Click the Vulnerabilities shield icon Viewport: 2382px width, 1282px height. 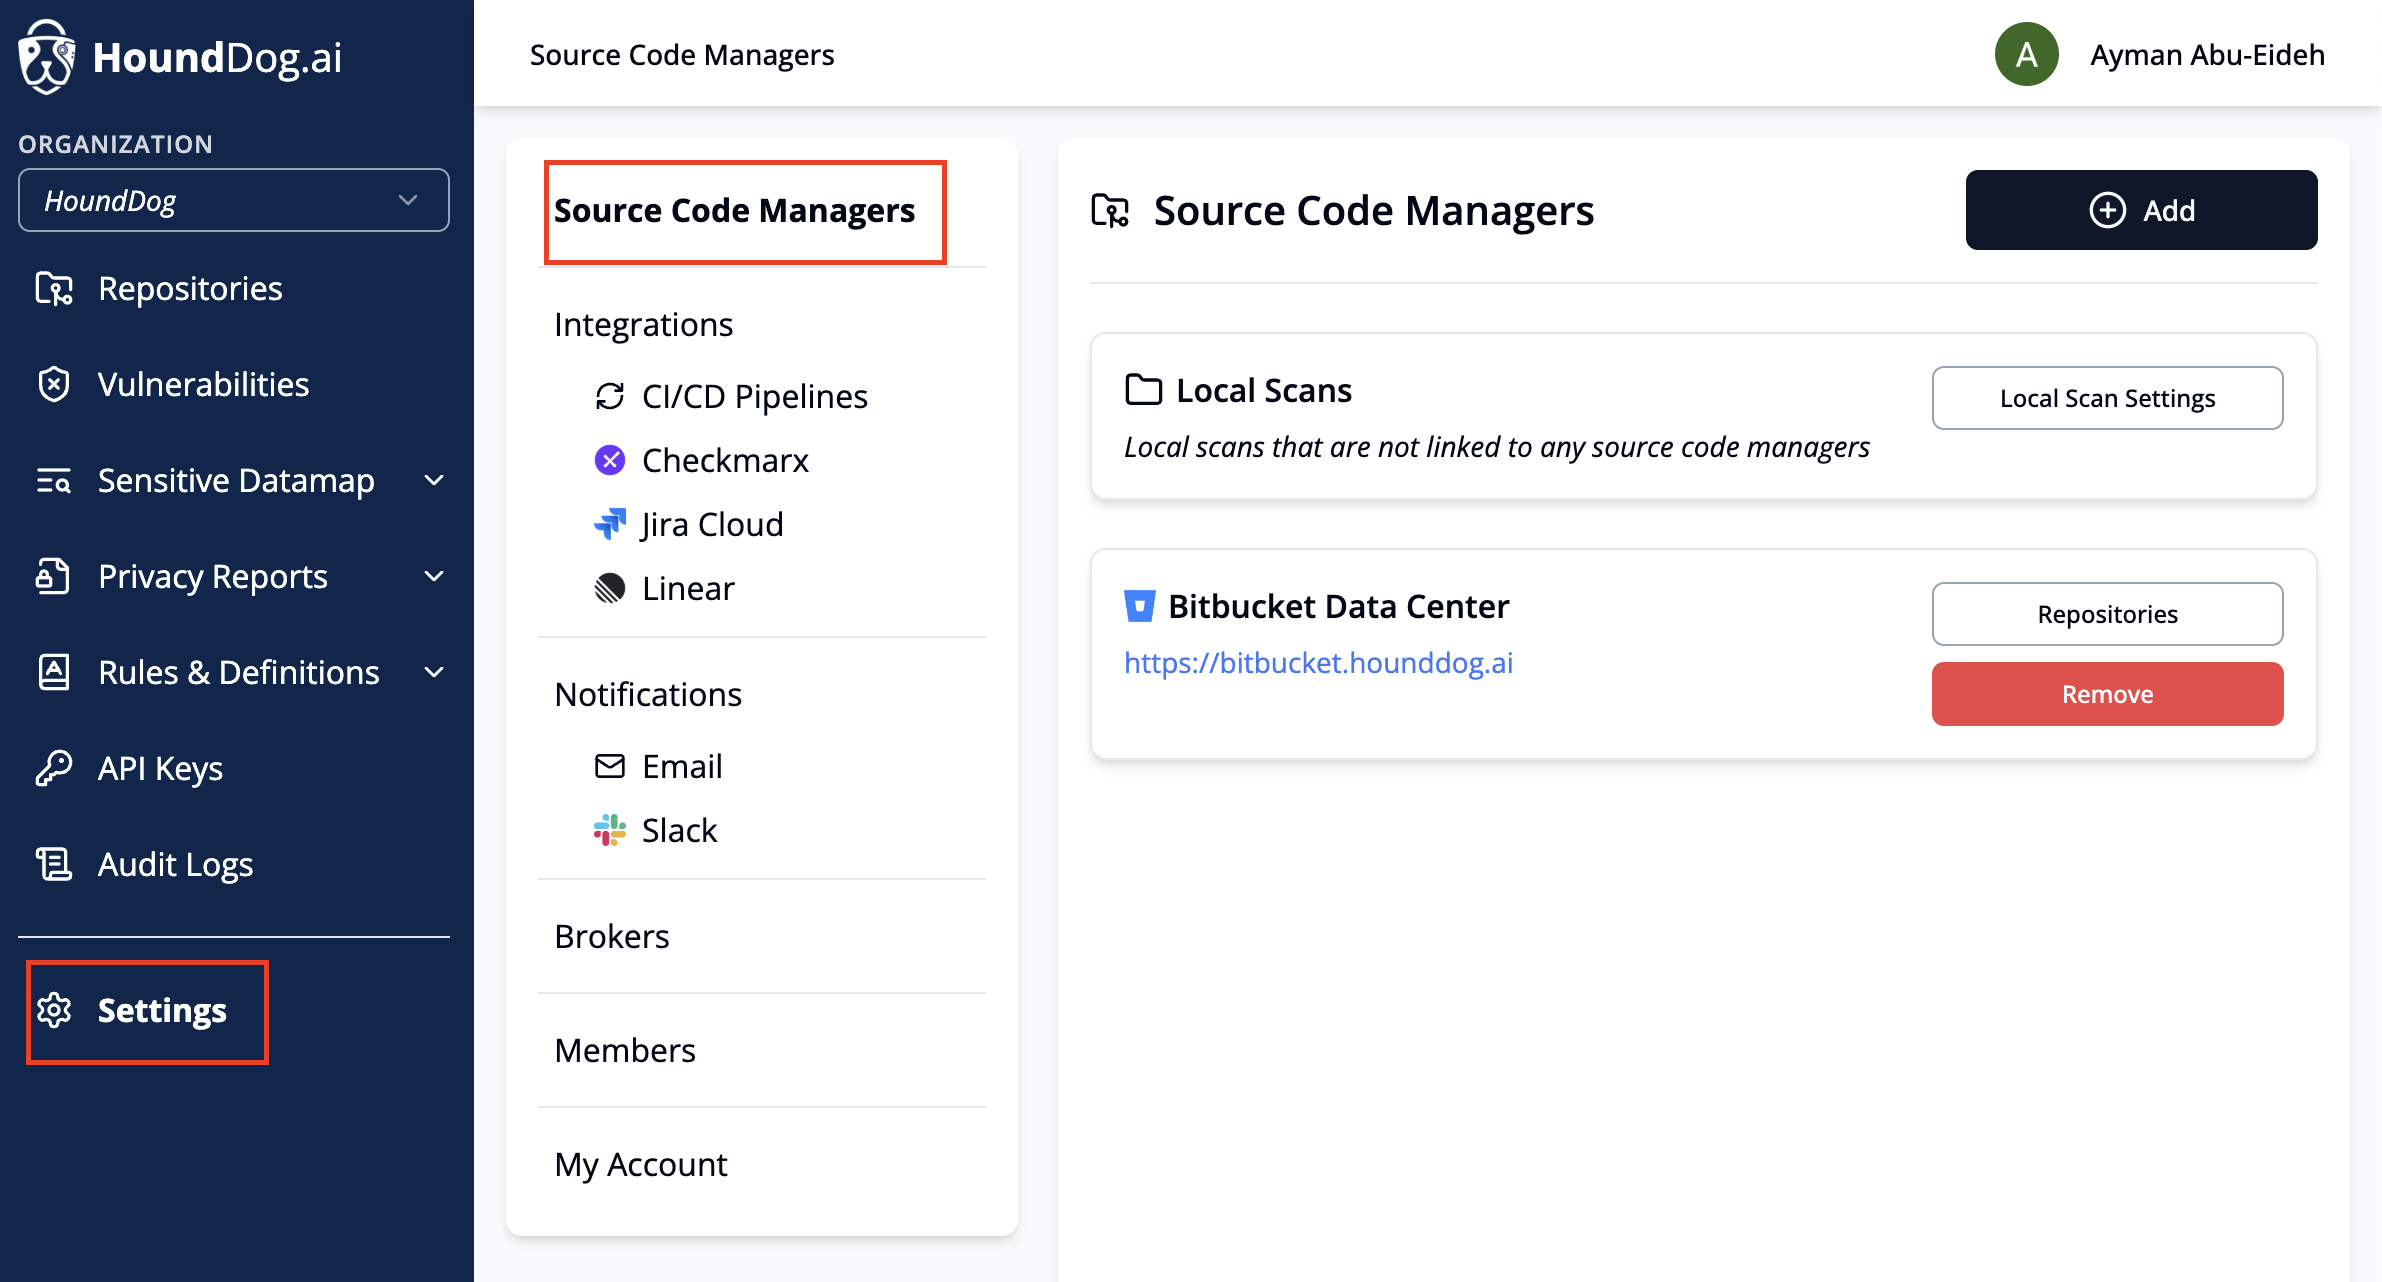pyautogui.click(x=54, y=385)
